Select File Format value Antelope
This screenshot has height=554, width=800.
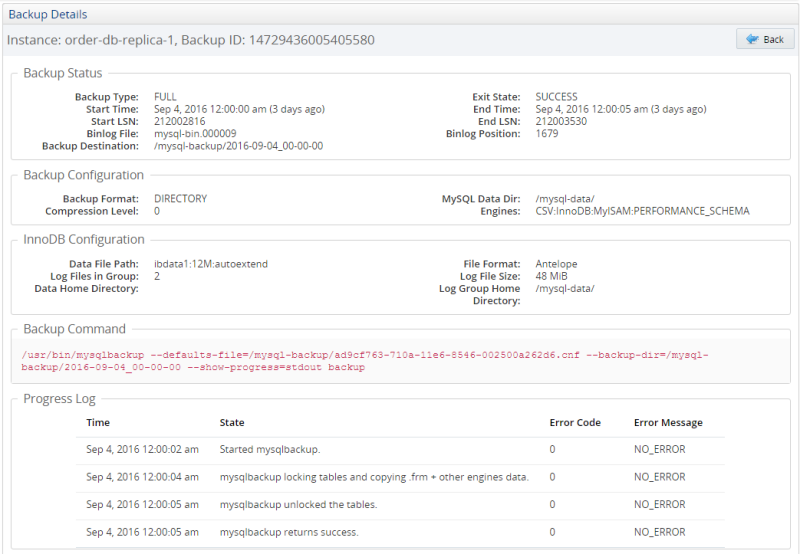(556, 264)
